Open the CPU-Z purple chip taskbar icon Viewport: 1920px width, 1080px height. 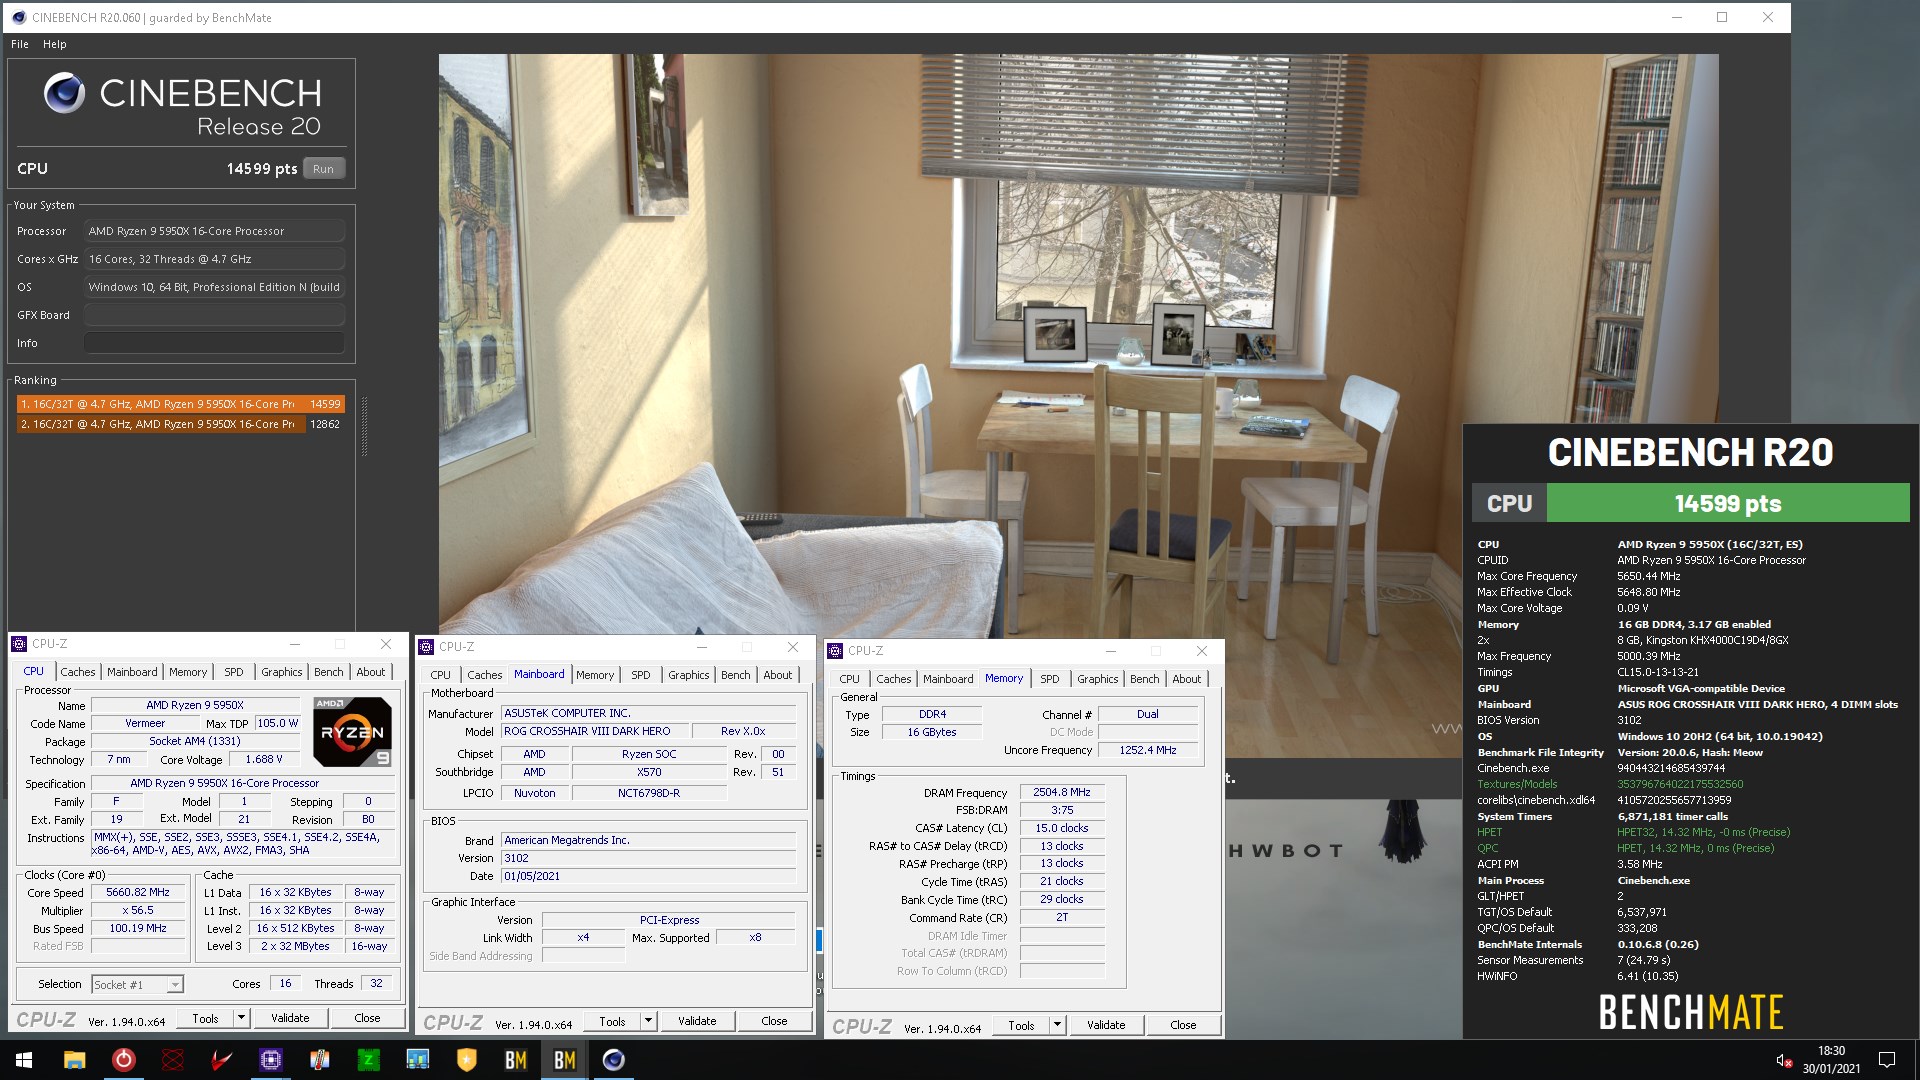pos(270,1060)
